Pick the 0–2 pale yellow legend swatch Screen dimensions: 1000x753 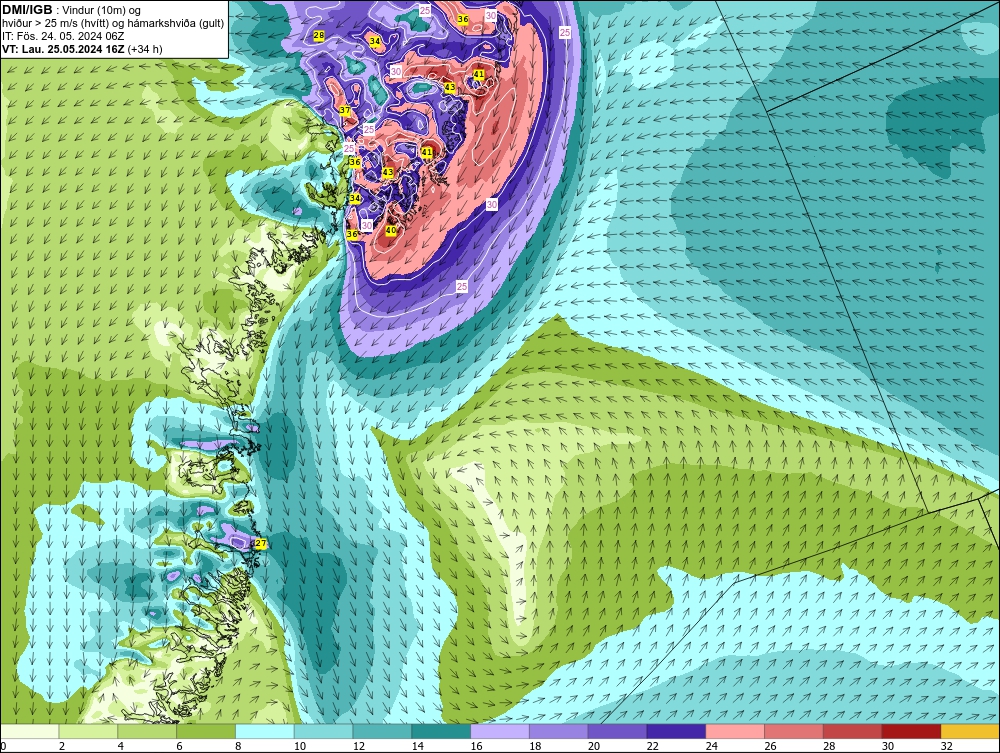pos(29,731)
